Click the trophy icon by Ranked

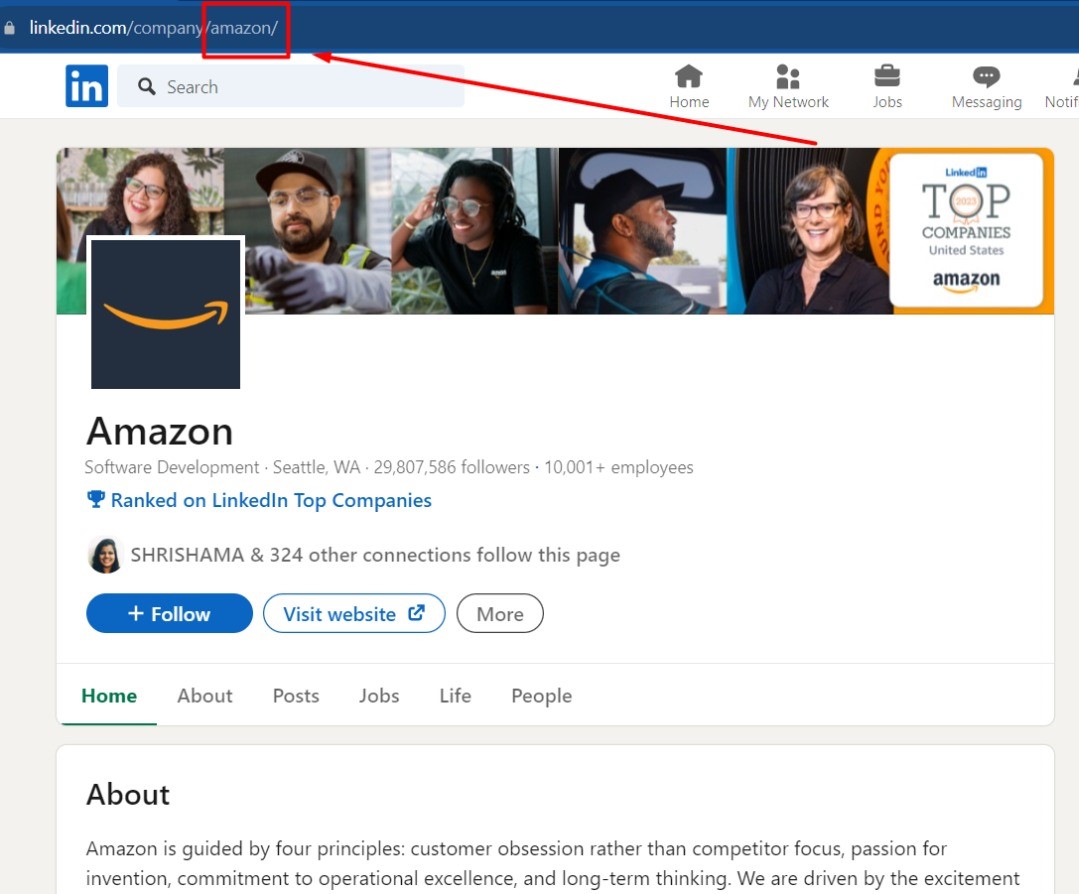[x=96, y=500]
